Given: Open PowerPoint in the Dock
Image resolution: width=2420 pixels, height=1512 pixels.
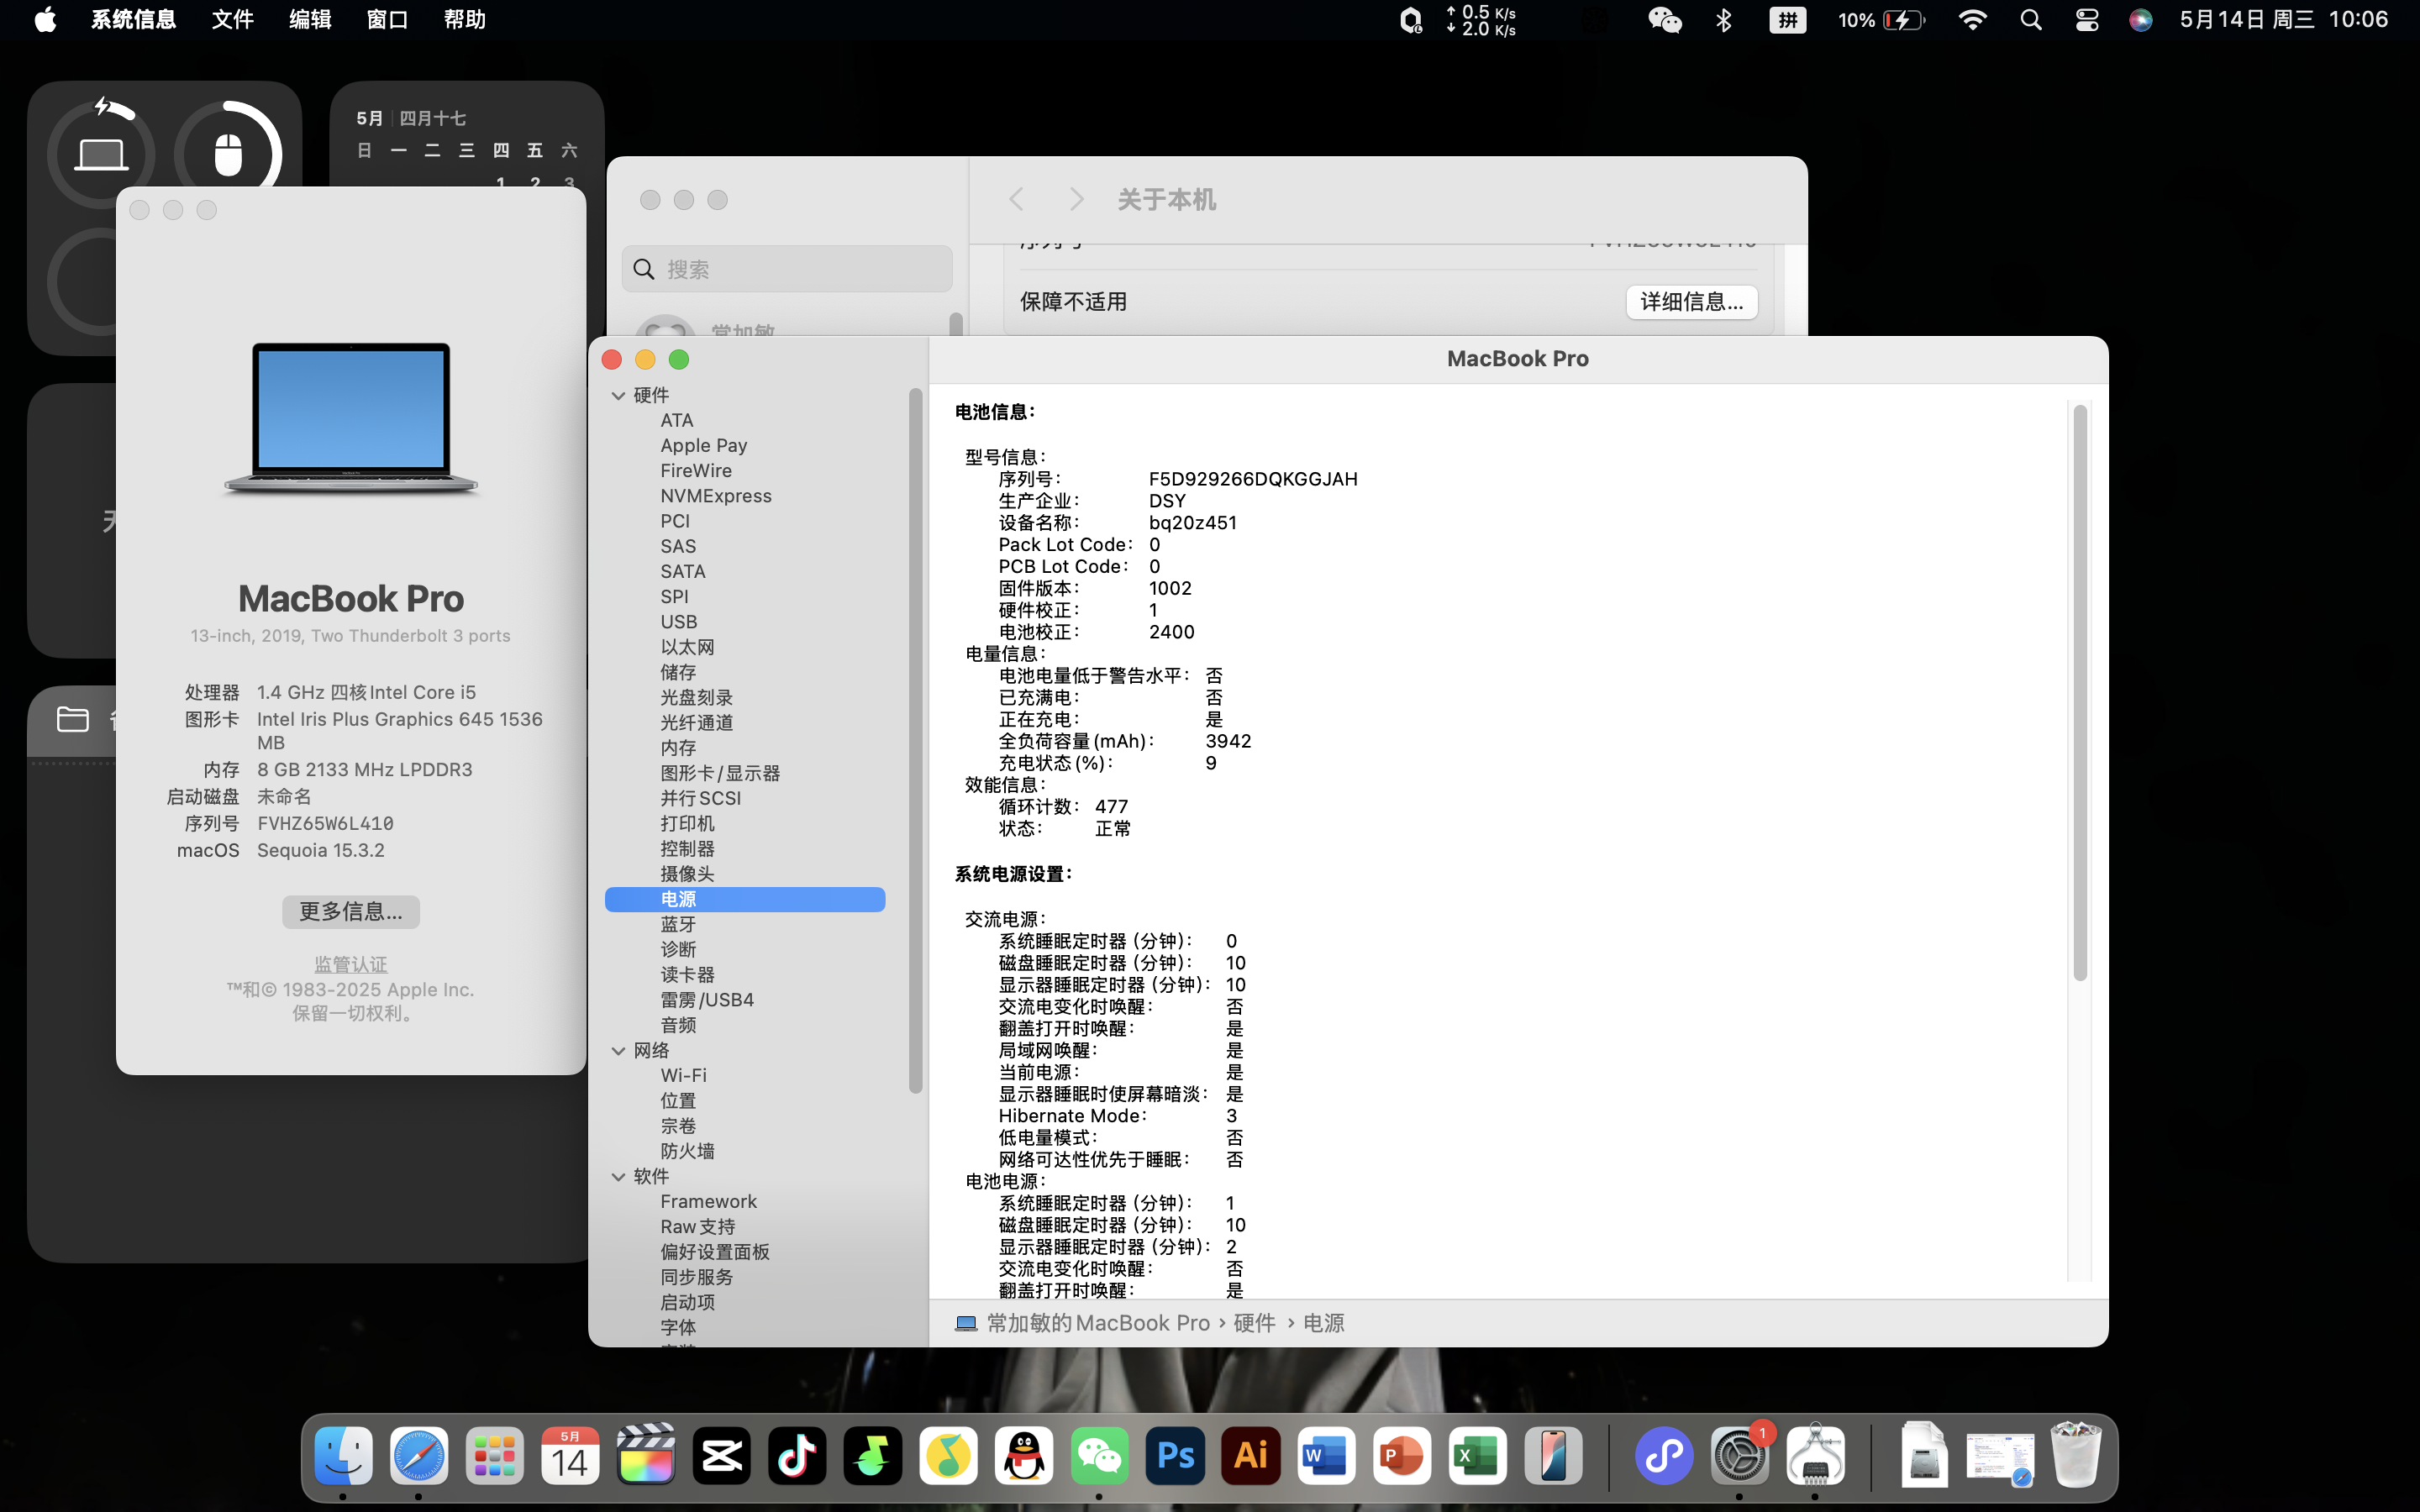Looking at the screenshot, I should (x=1402, y=1456).
